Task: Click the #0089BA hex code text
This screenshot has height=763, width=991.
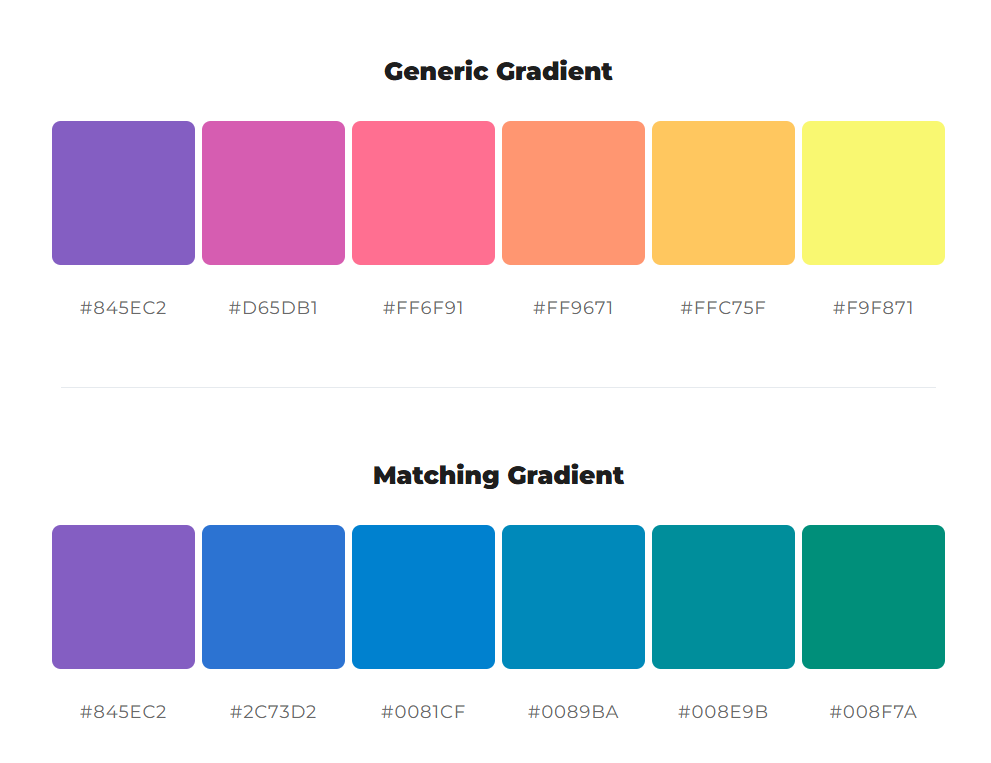Action: pyautogui.click(x=573, y=712)
